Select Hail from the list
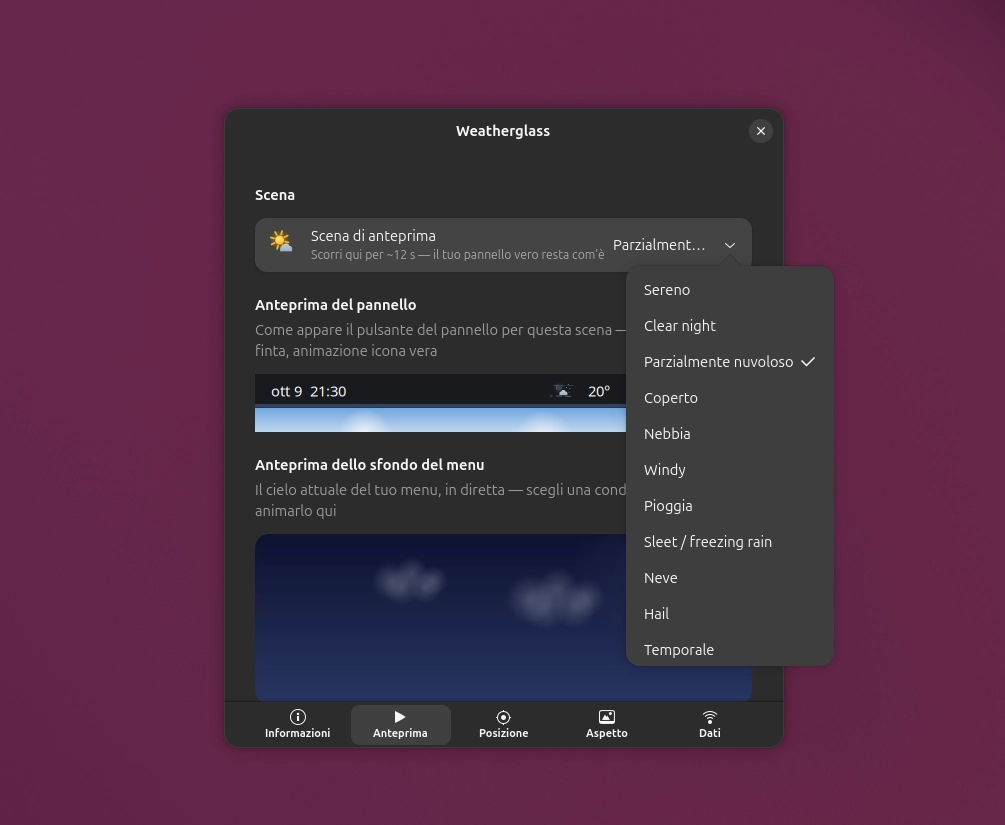1005x825 pixels. [729, 613]
